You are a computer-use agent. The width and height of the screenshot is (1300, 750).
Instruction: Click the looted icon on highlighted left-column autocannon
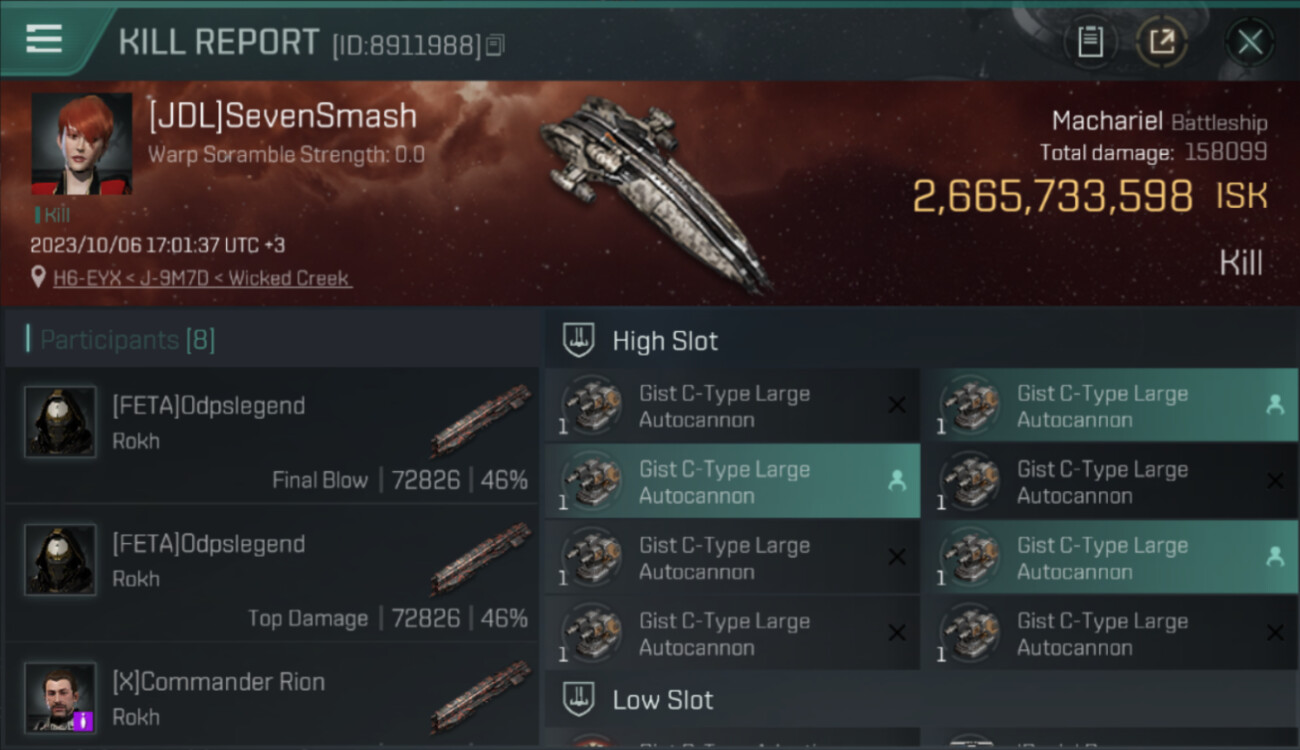tap(897, 481)
